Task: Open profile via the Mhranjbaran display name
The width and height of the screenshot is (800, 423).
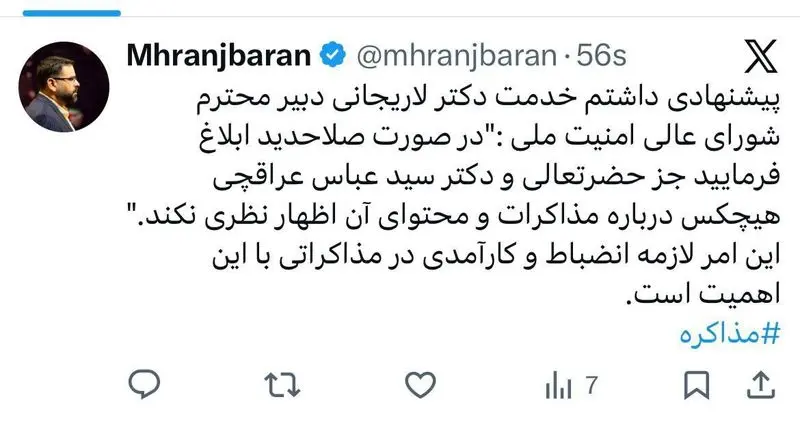Action: [x=219, y=55]
